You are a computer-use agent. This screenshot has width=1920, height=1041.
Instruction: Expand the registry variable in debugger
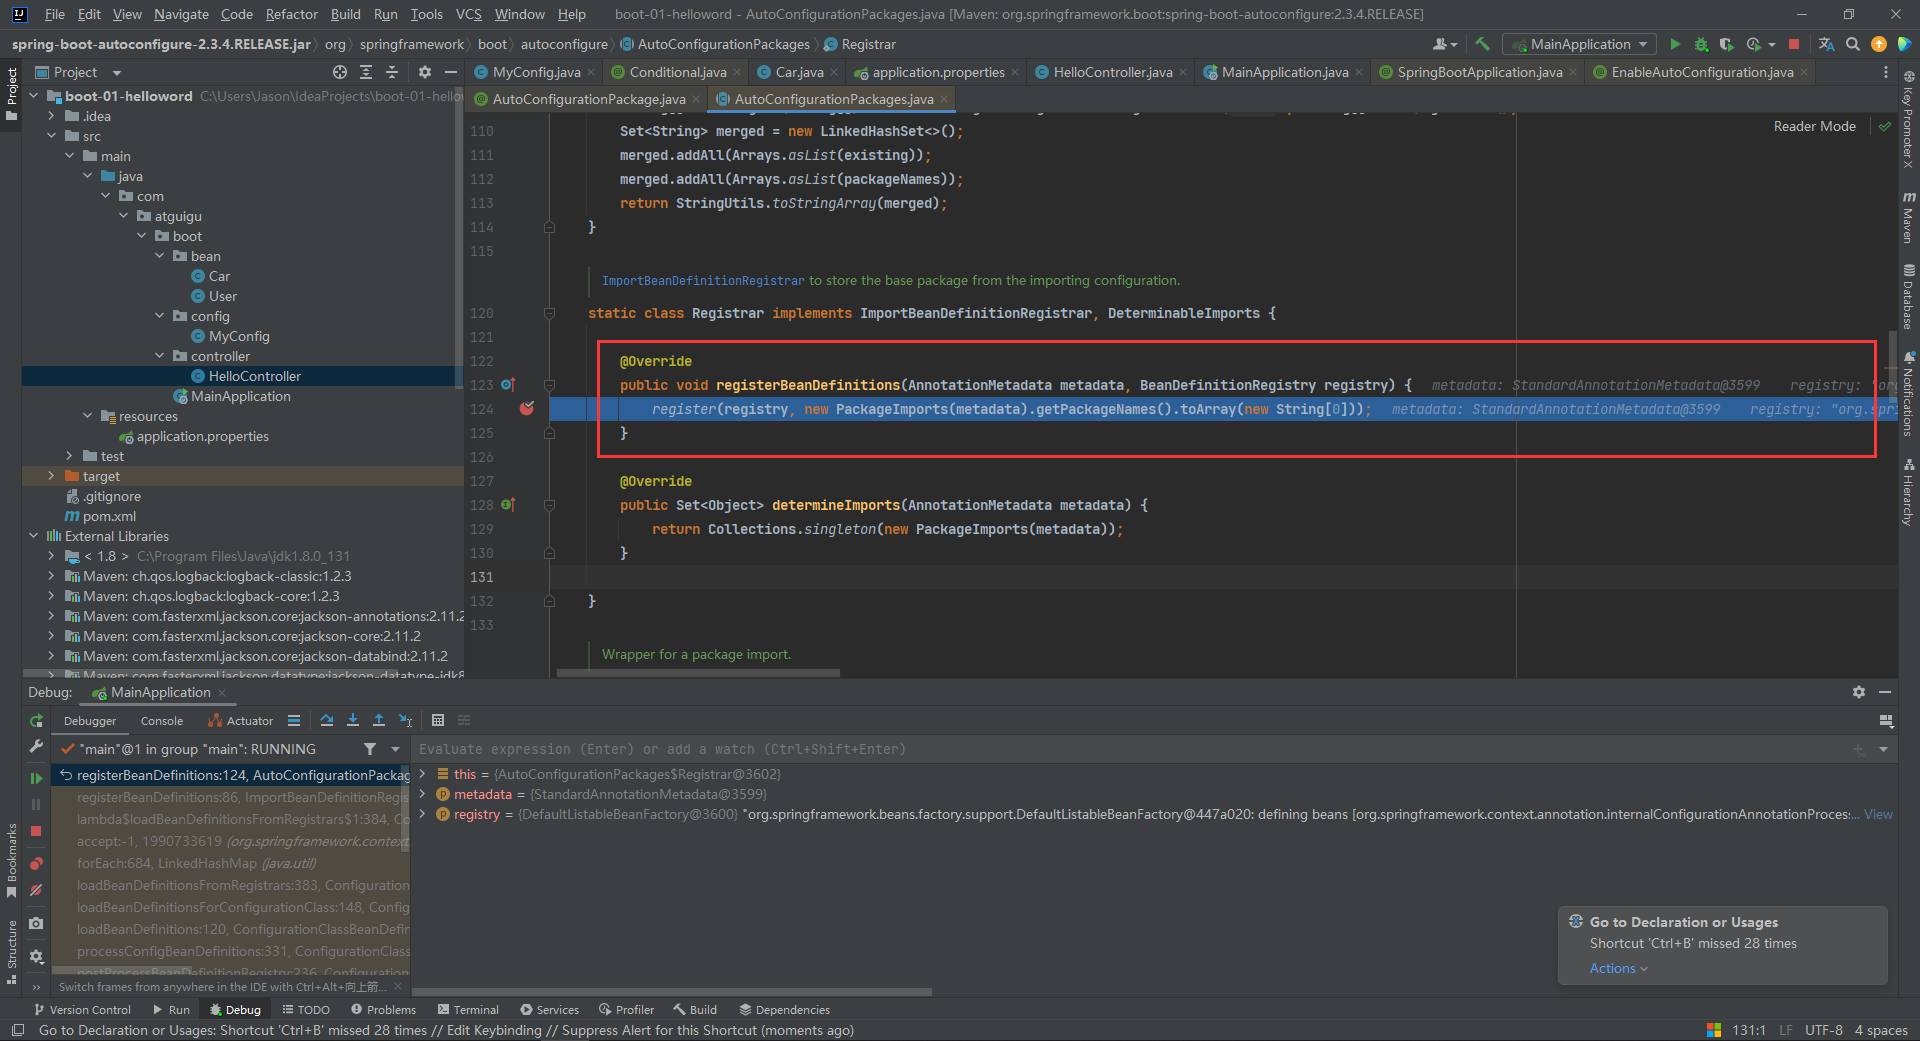pyautogui.click(x=423, y=814)
